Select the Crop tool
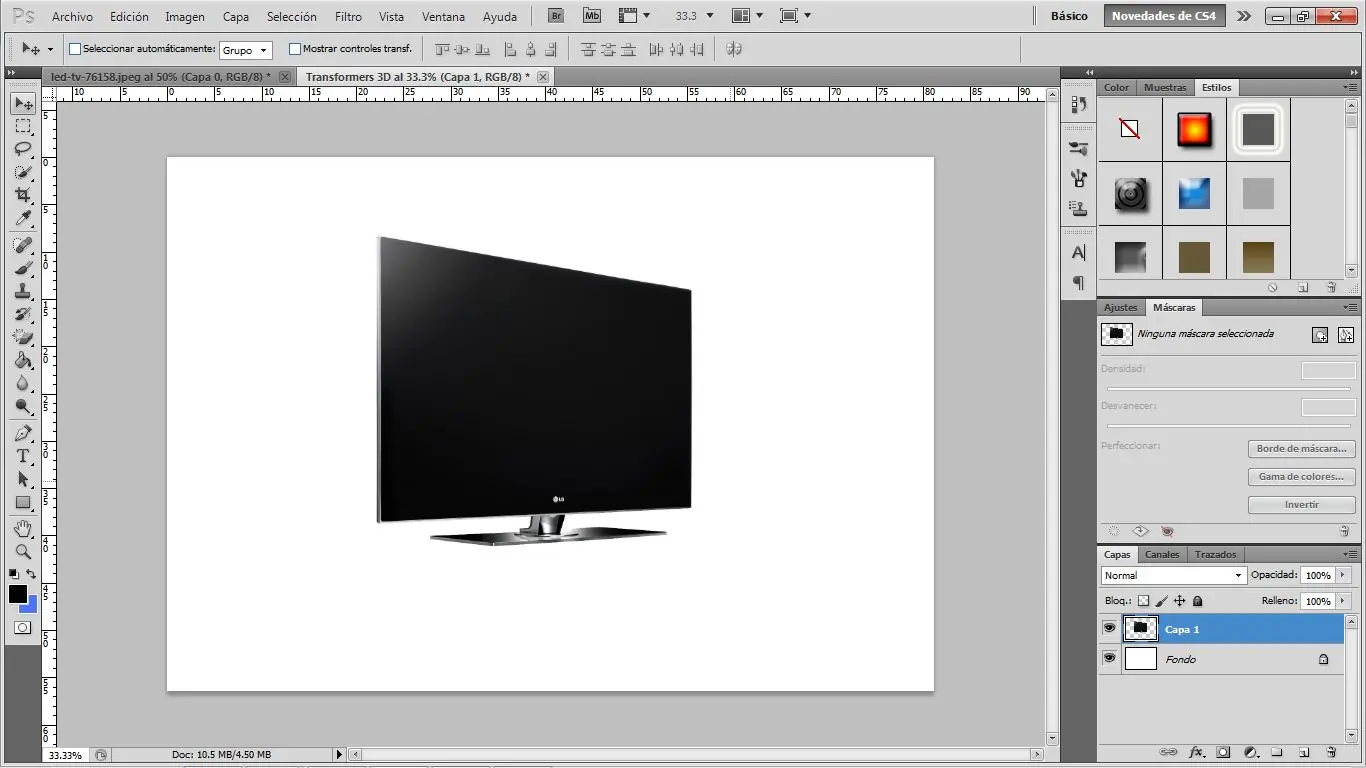The image size is (1366, 768). (x=23, y=195)
